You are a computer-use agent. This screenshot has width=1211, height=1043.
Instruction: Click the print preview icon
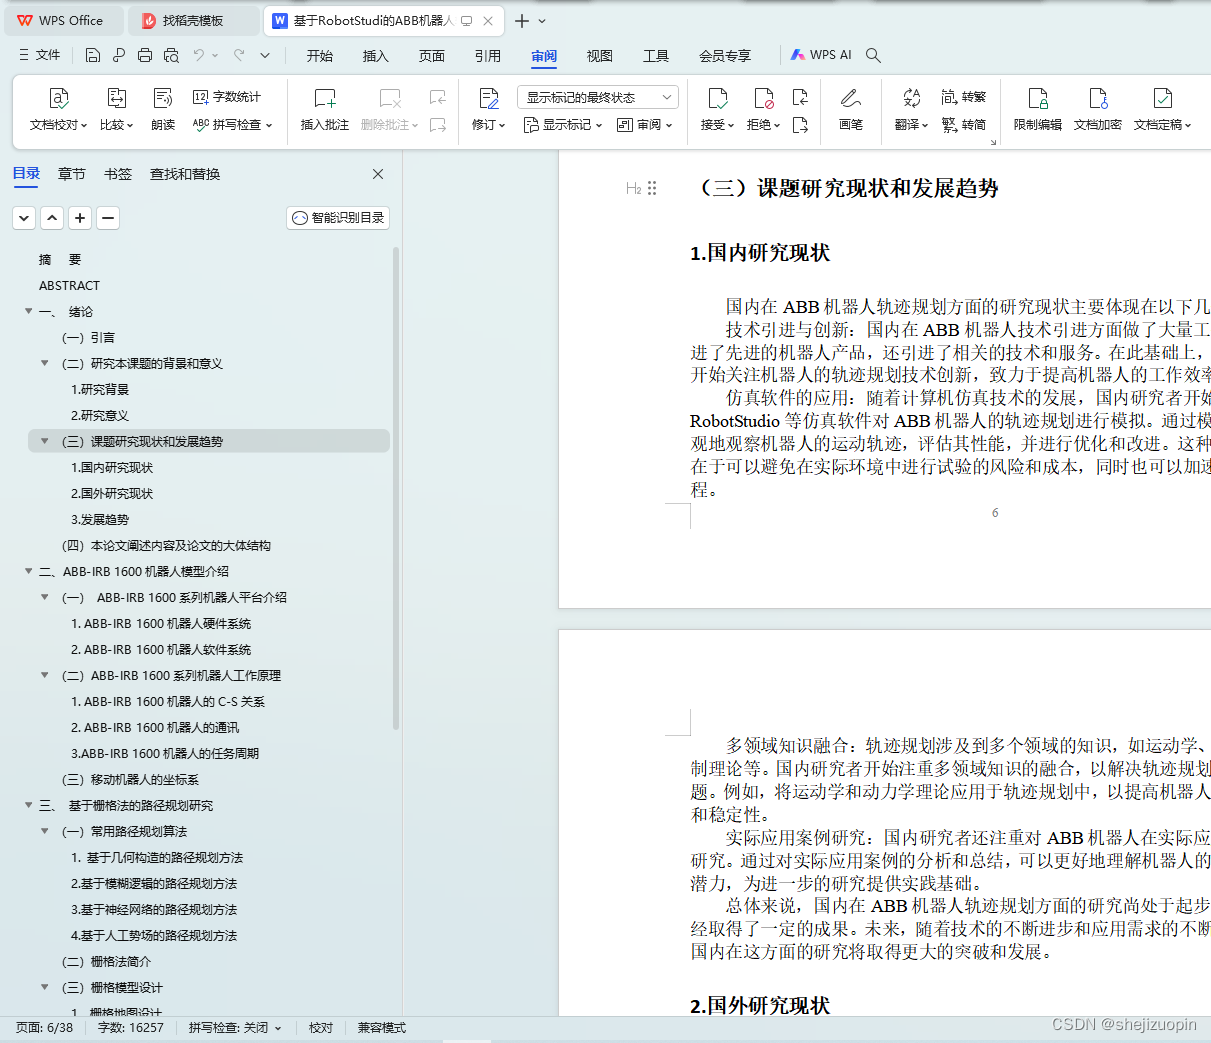point(171,55)
